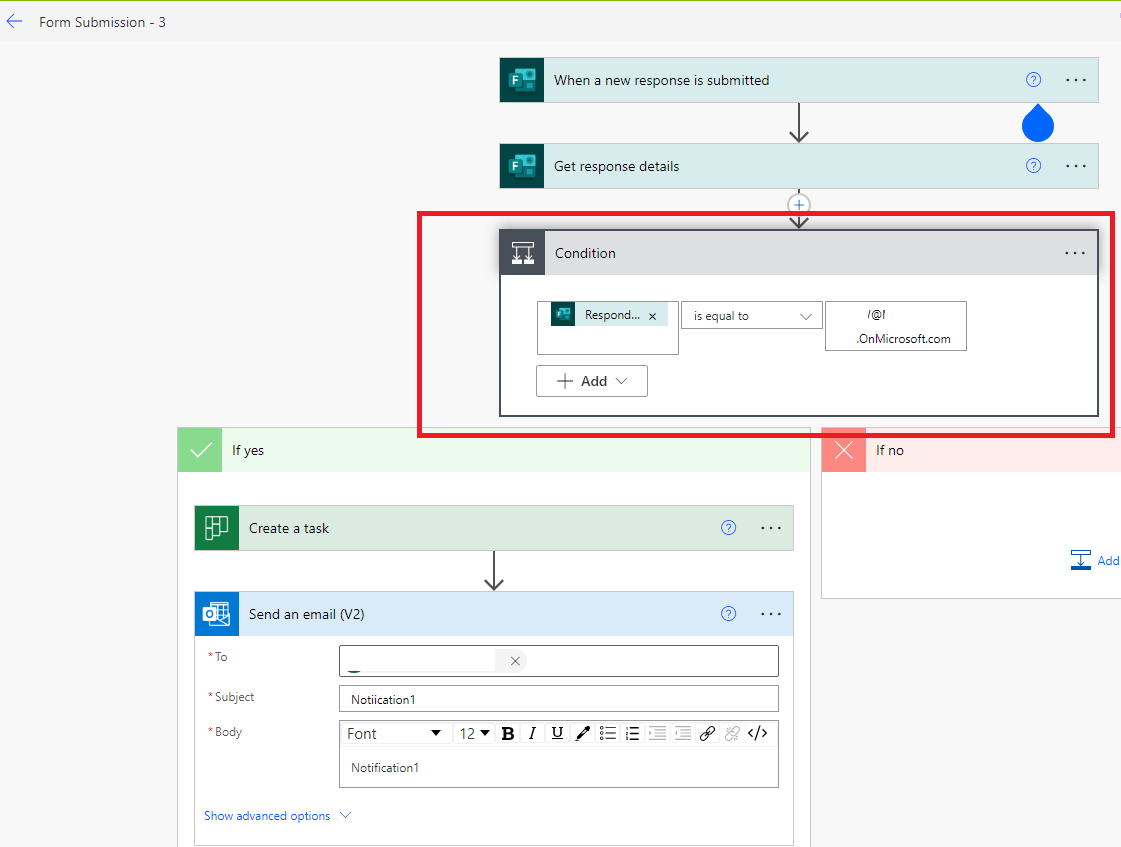The height and width of the screenshot is (847, 1121).
Task: Expand the 'Get response details' card
Action: (x=799, y=166)
